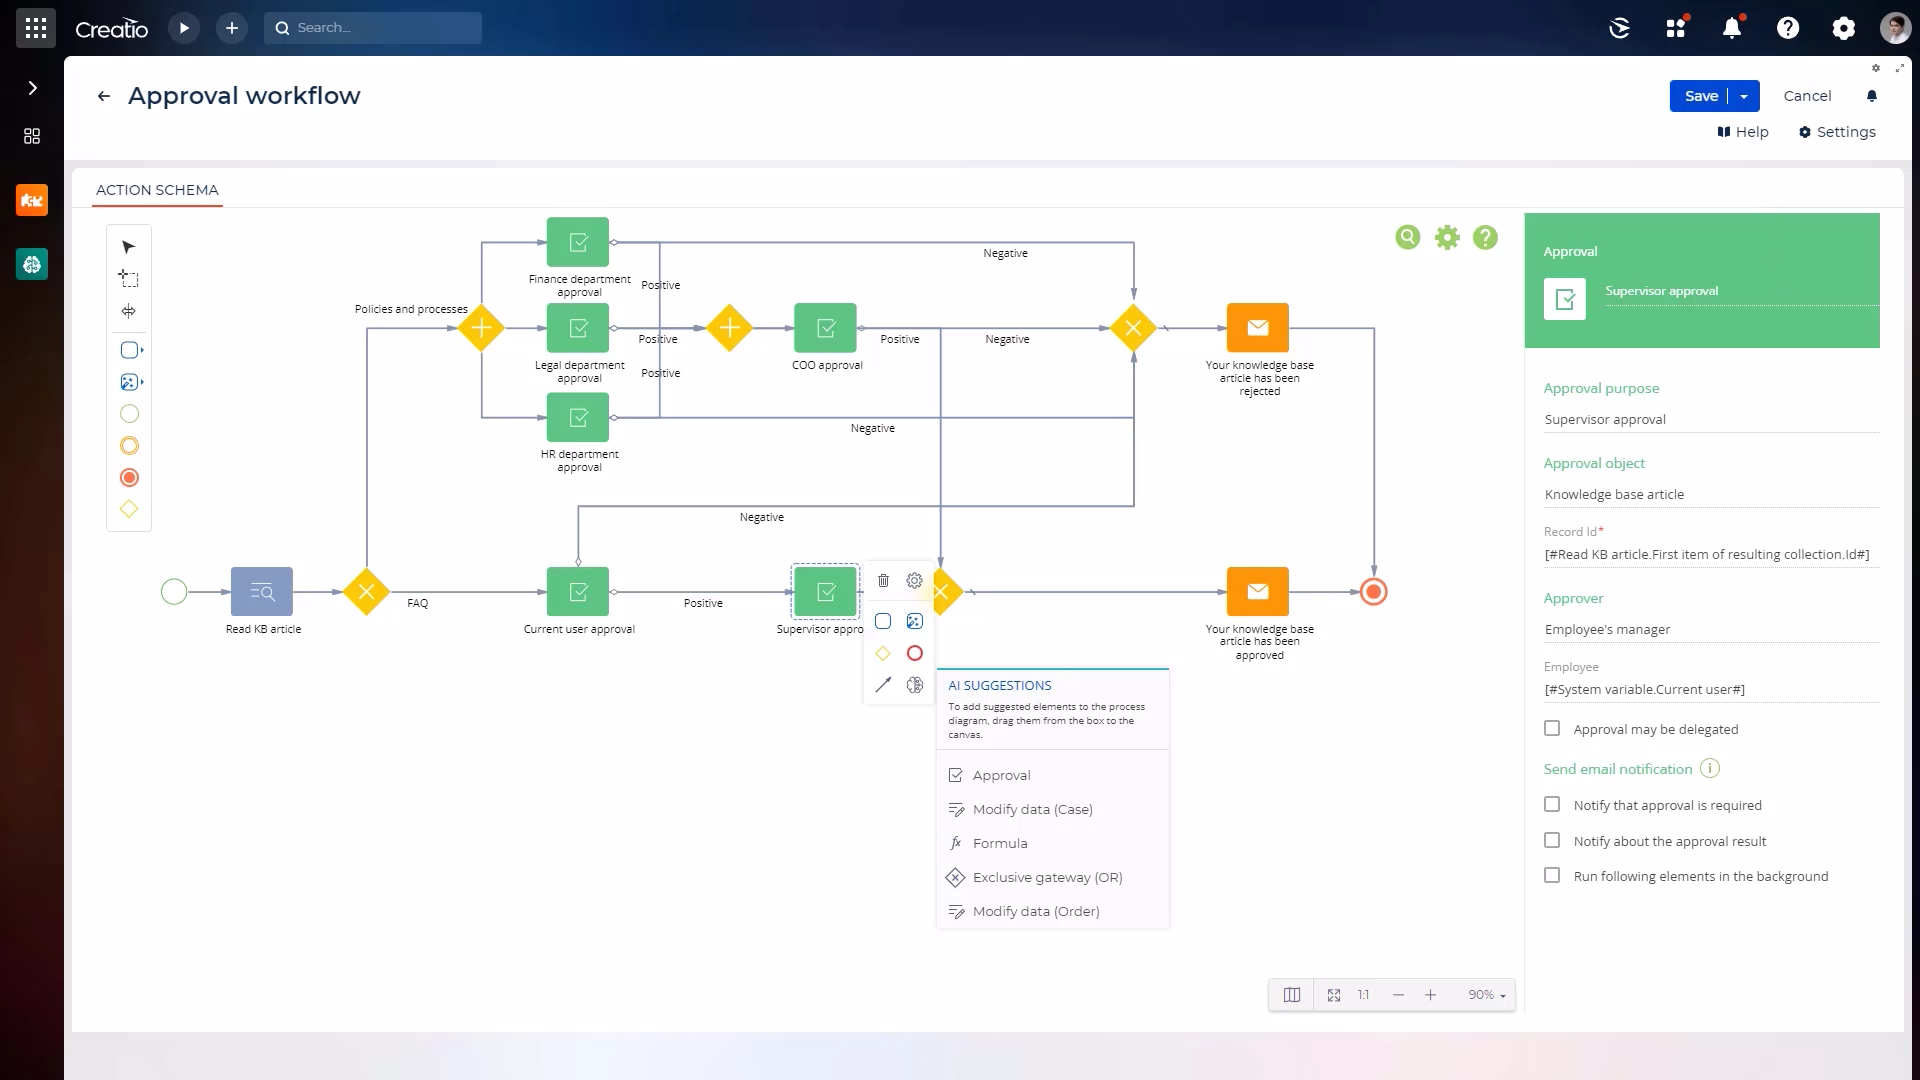Expand the collapsed left navigation panel
Viewport: 1920px width, 1080px height.
tap(33, 88)
